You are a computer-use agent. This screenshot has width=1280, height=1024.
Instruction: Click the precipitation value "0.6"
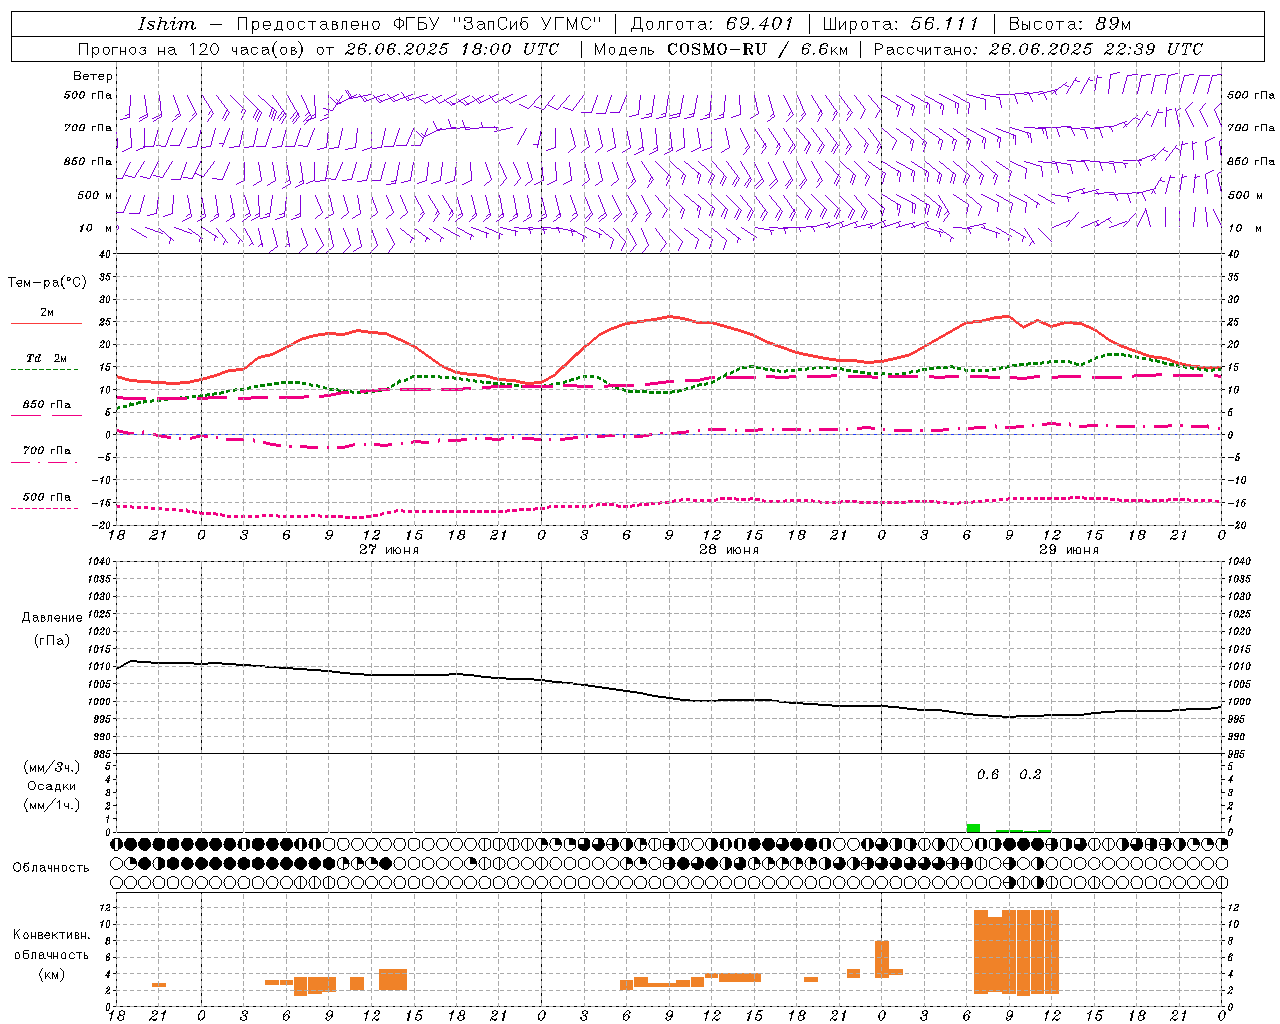[x=988, y=775]
